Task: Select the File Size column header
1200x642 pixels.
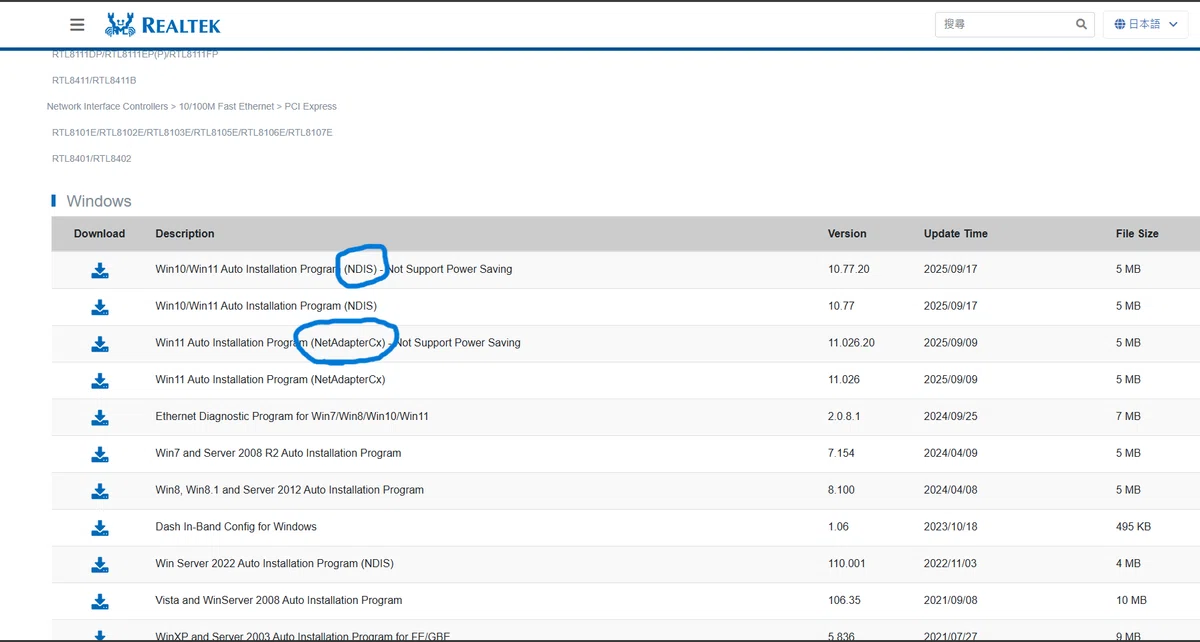Action: [1137, 234]
